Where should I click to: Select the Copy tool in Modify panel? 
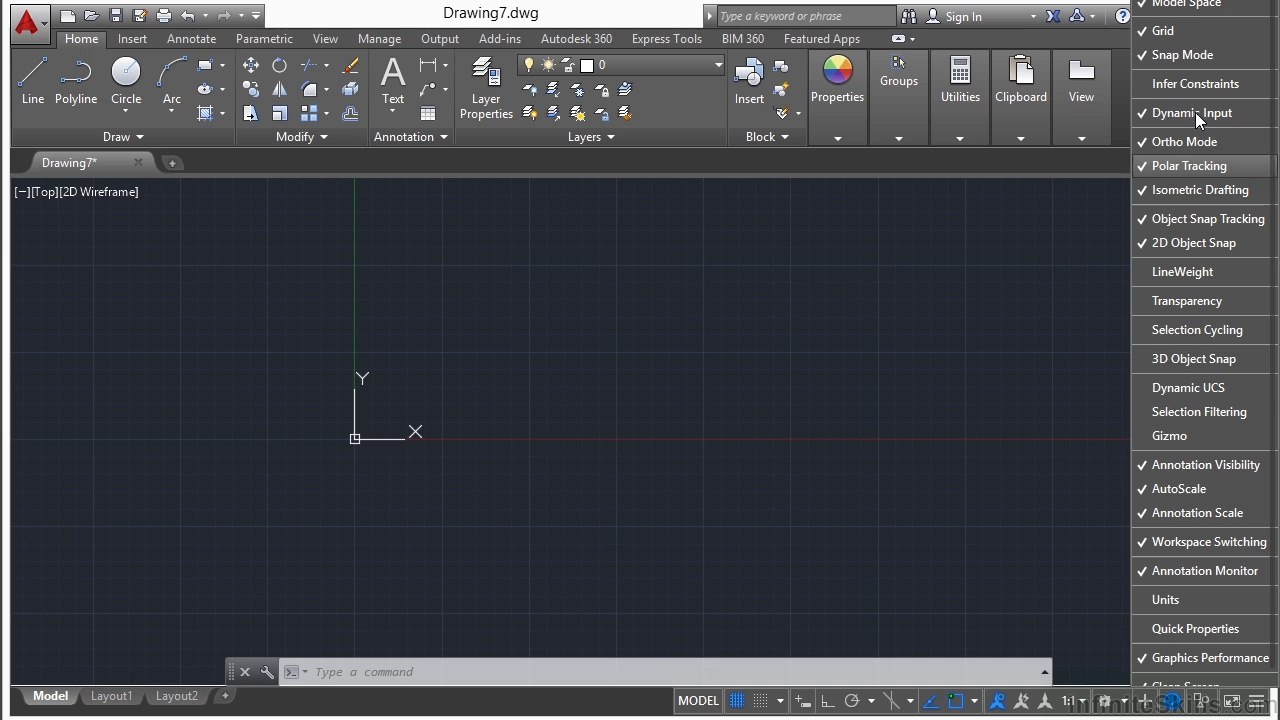coord(251,90)
